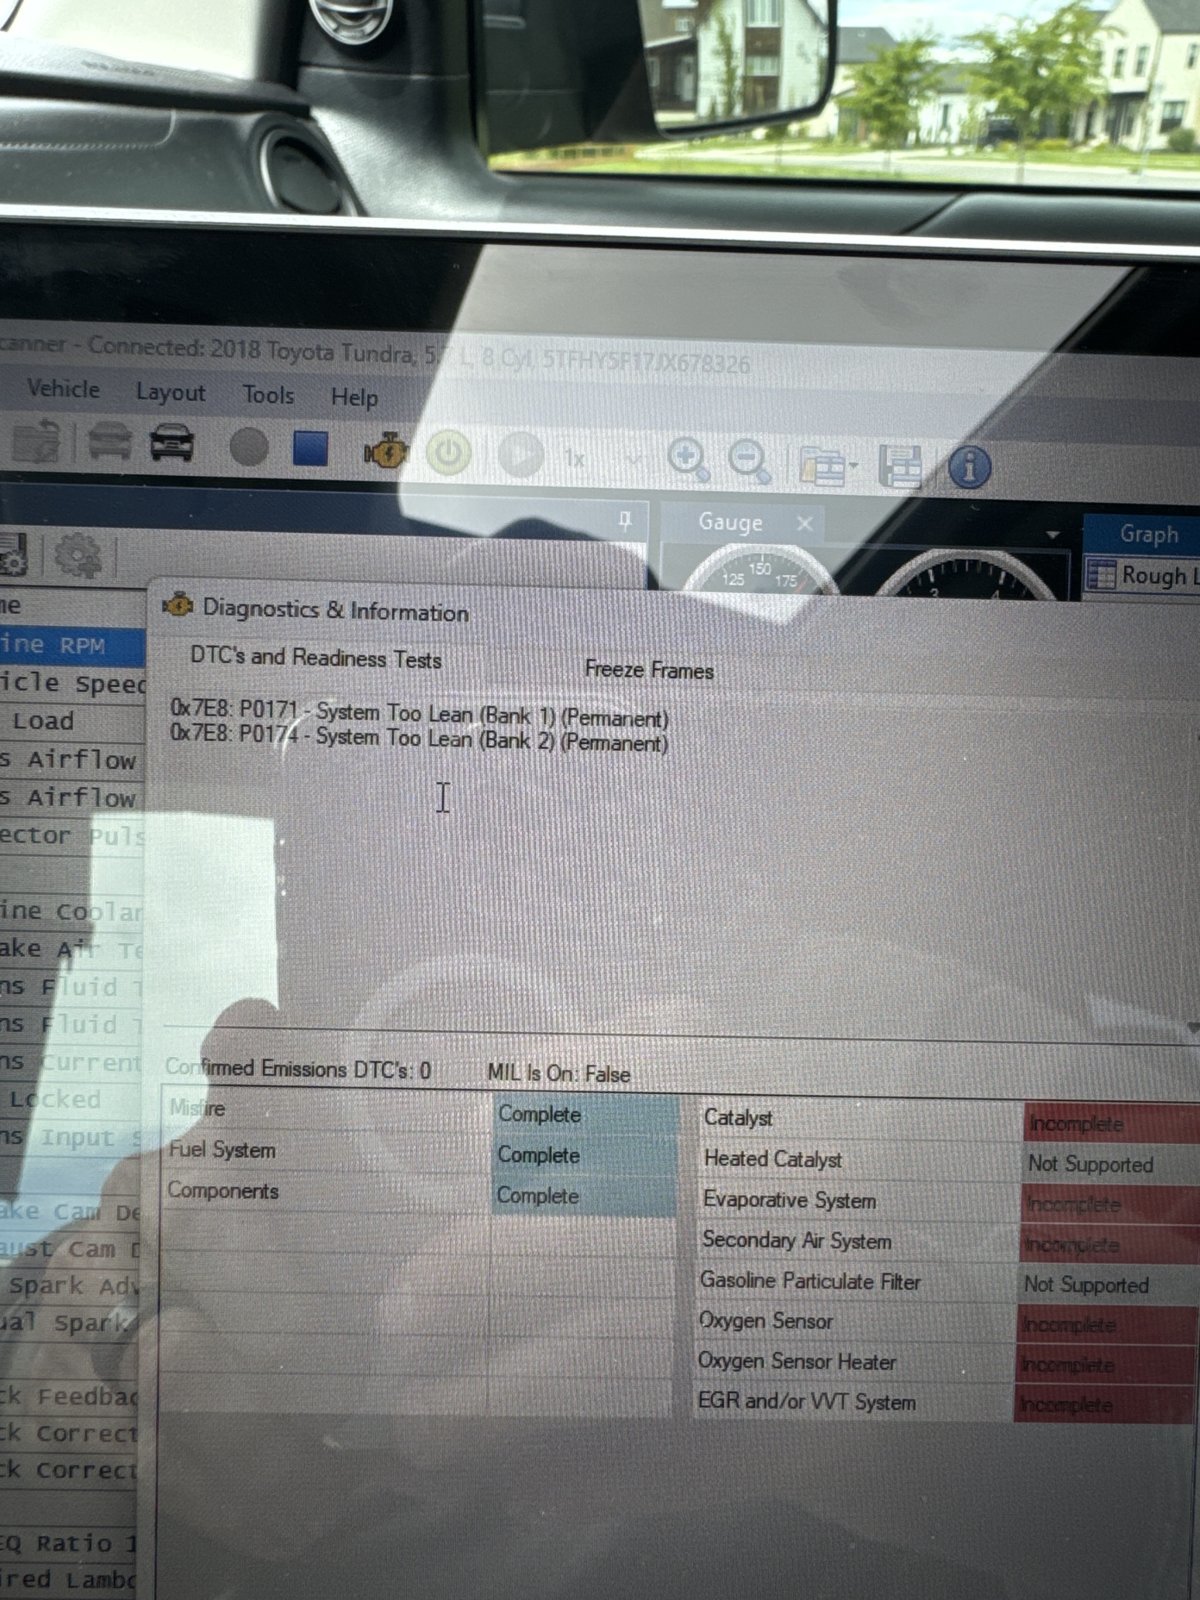Select the Rough L table item
This screenshot has height=1600, width=1200.
(x=1142, y=575)
